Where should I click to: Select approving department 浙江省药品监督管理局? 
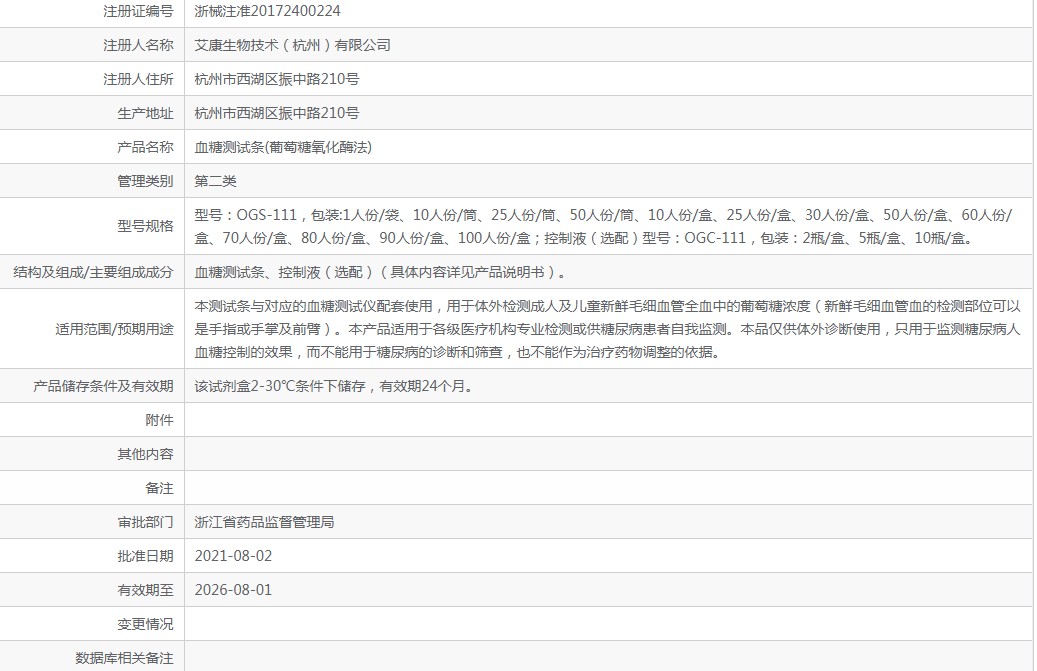click(264, 522)
